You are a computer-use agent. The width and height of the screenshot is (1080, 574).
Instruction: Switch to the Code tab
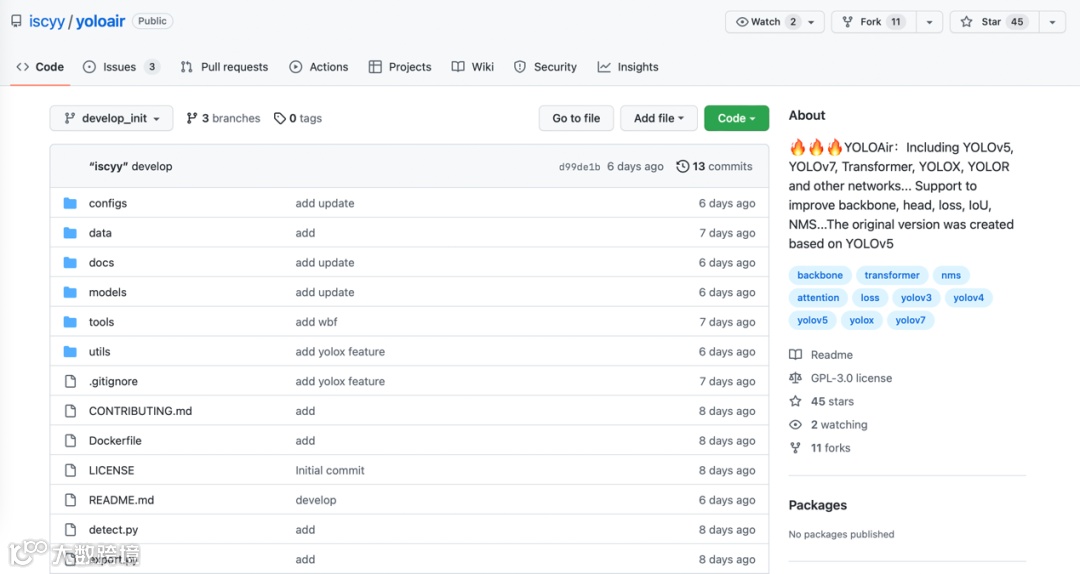click(x=40, y=67)
